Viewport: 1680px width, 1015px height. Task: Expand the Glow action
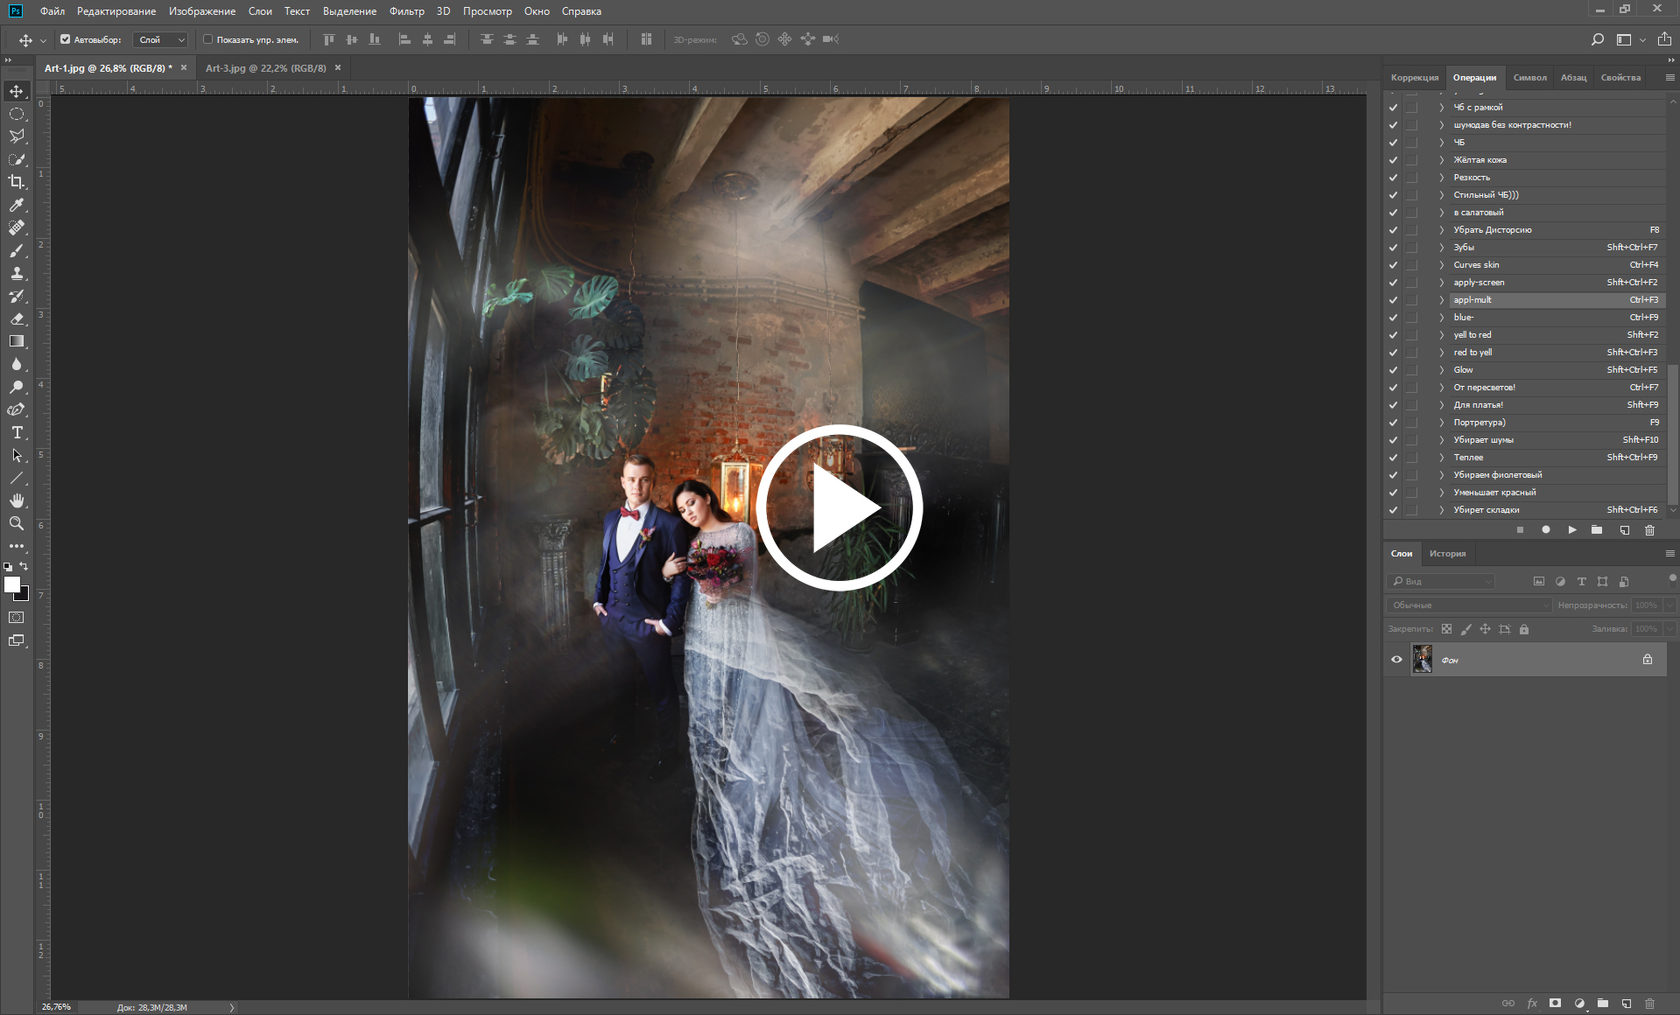tap(1441, 370)
